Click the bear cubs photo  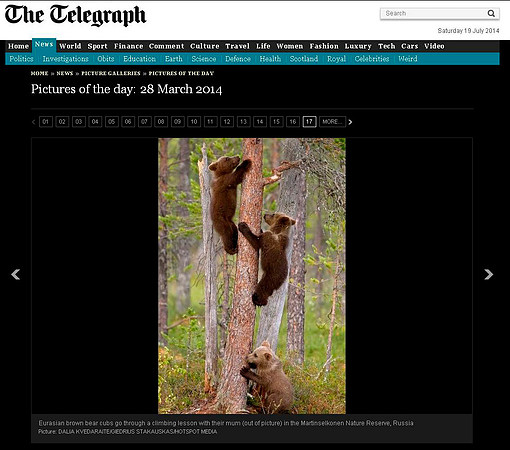pyautogui.click(x=252, y=276)
